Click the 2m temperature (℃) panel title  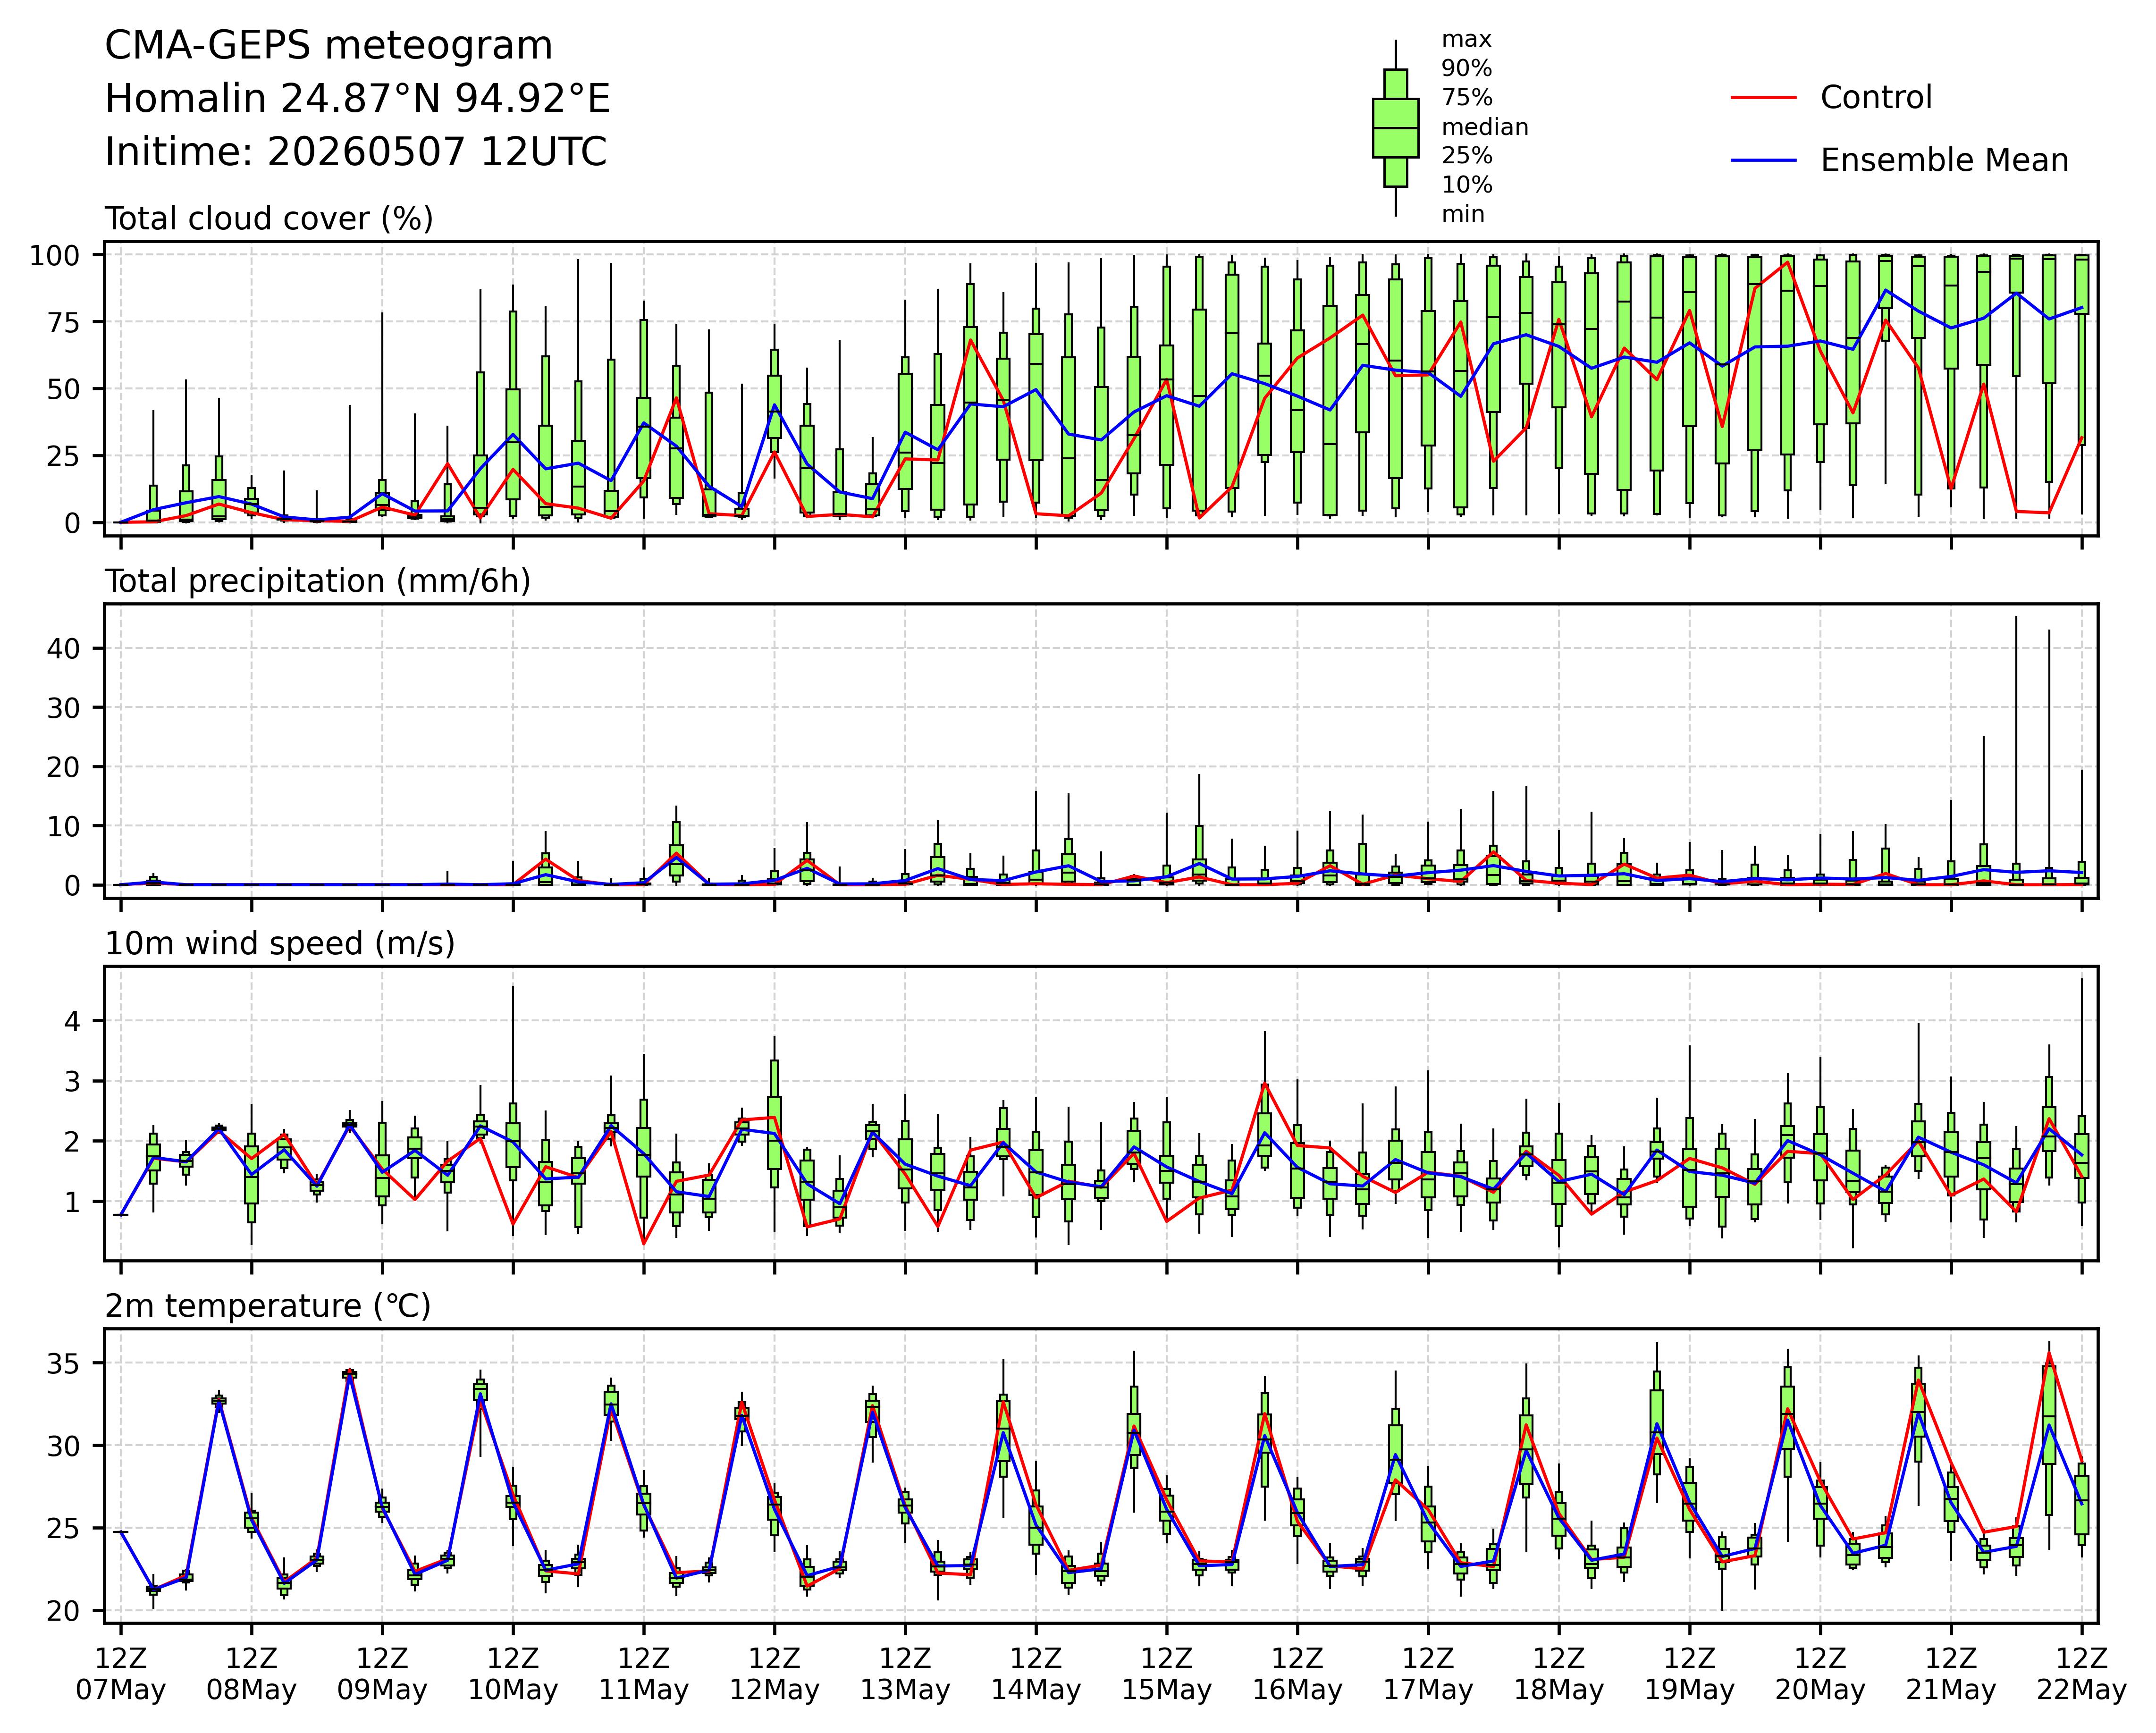point(268,1306)
